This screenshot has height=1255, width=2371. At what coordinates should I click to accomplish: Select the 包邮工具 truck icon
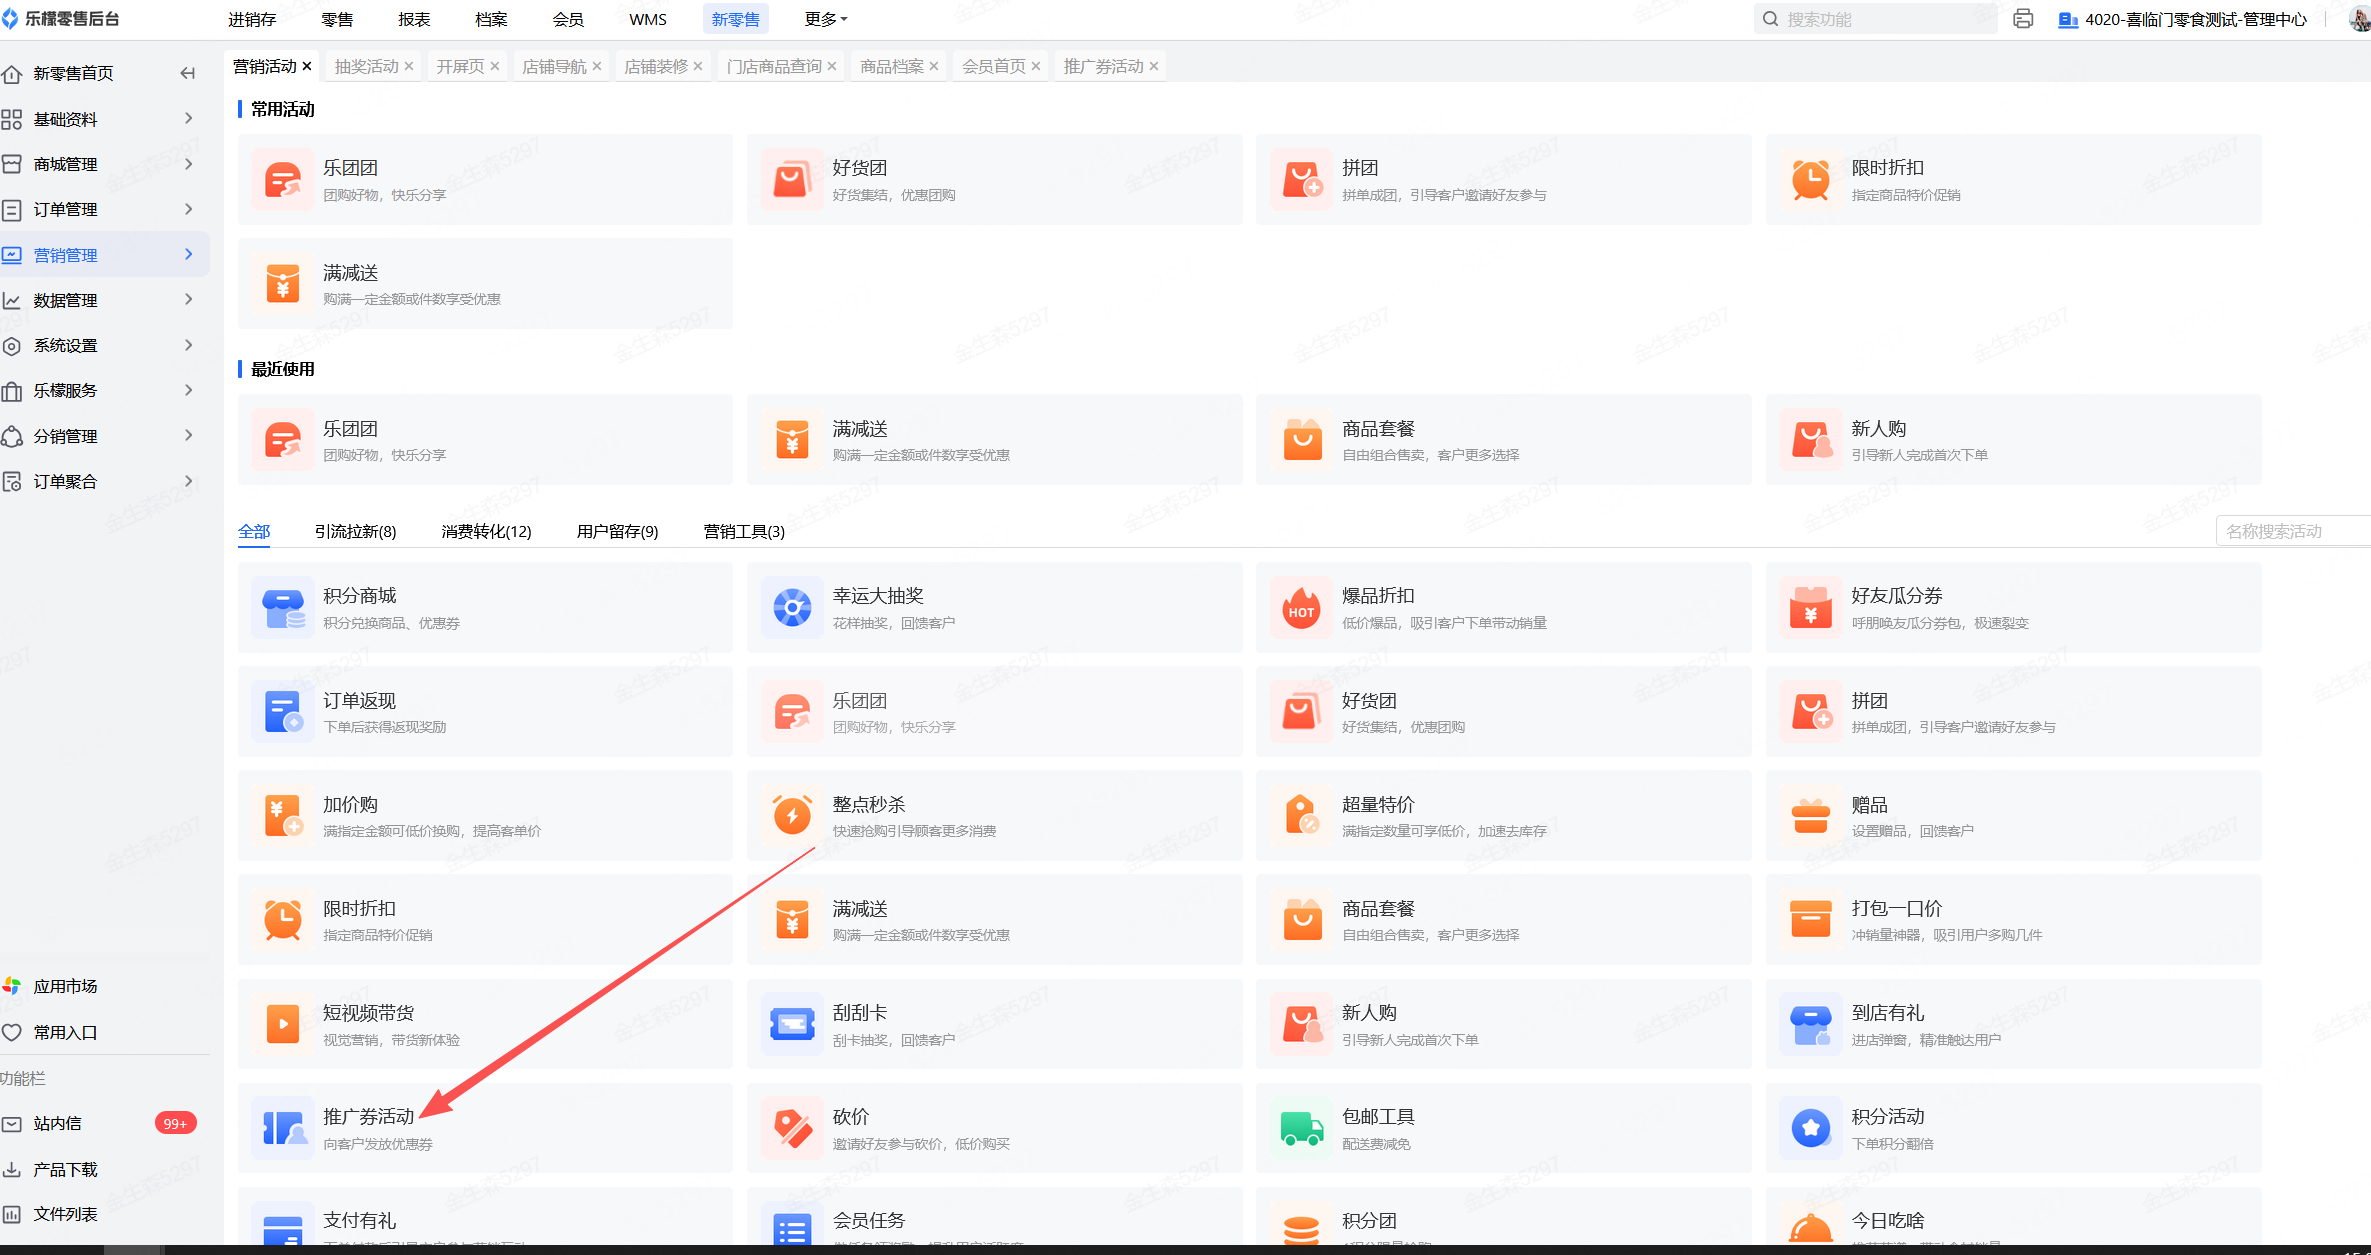[x=1301, y=1128]
